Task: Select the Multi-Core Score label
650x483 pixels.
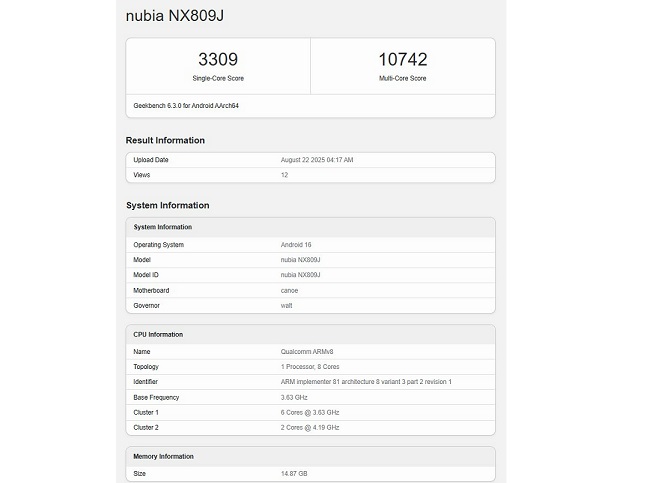Action: point(403,78)
